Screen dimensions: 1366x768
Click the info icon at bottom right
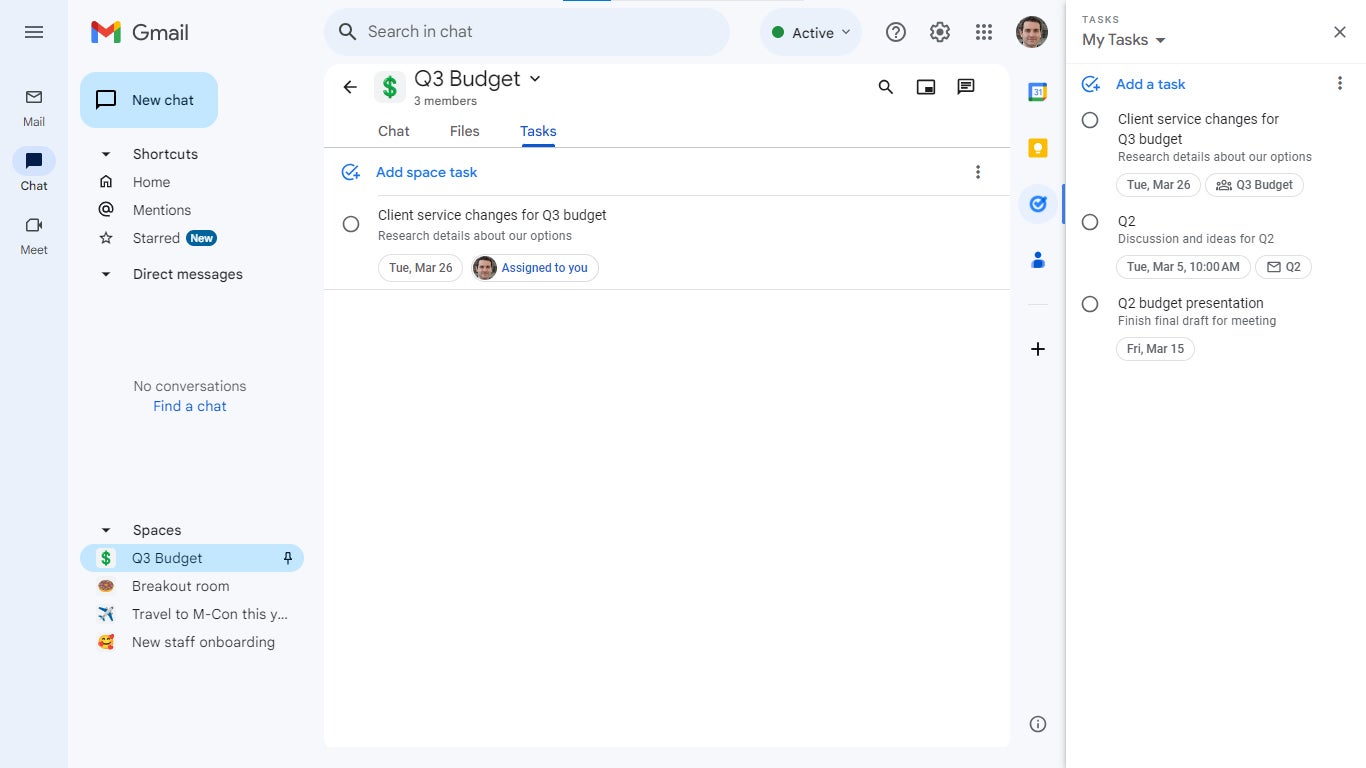[x=1038, y=724]
